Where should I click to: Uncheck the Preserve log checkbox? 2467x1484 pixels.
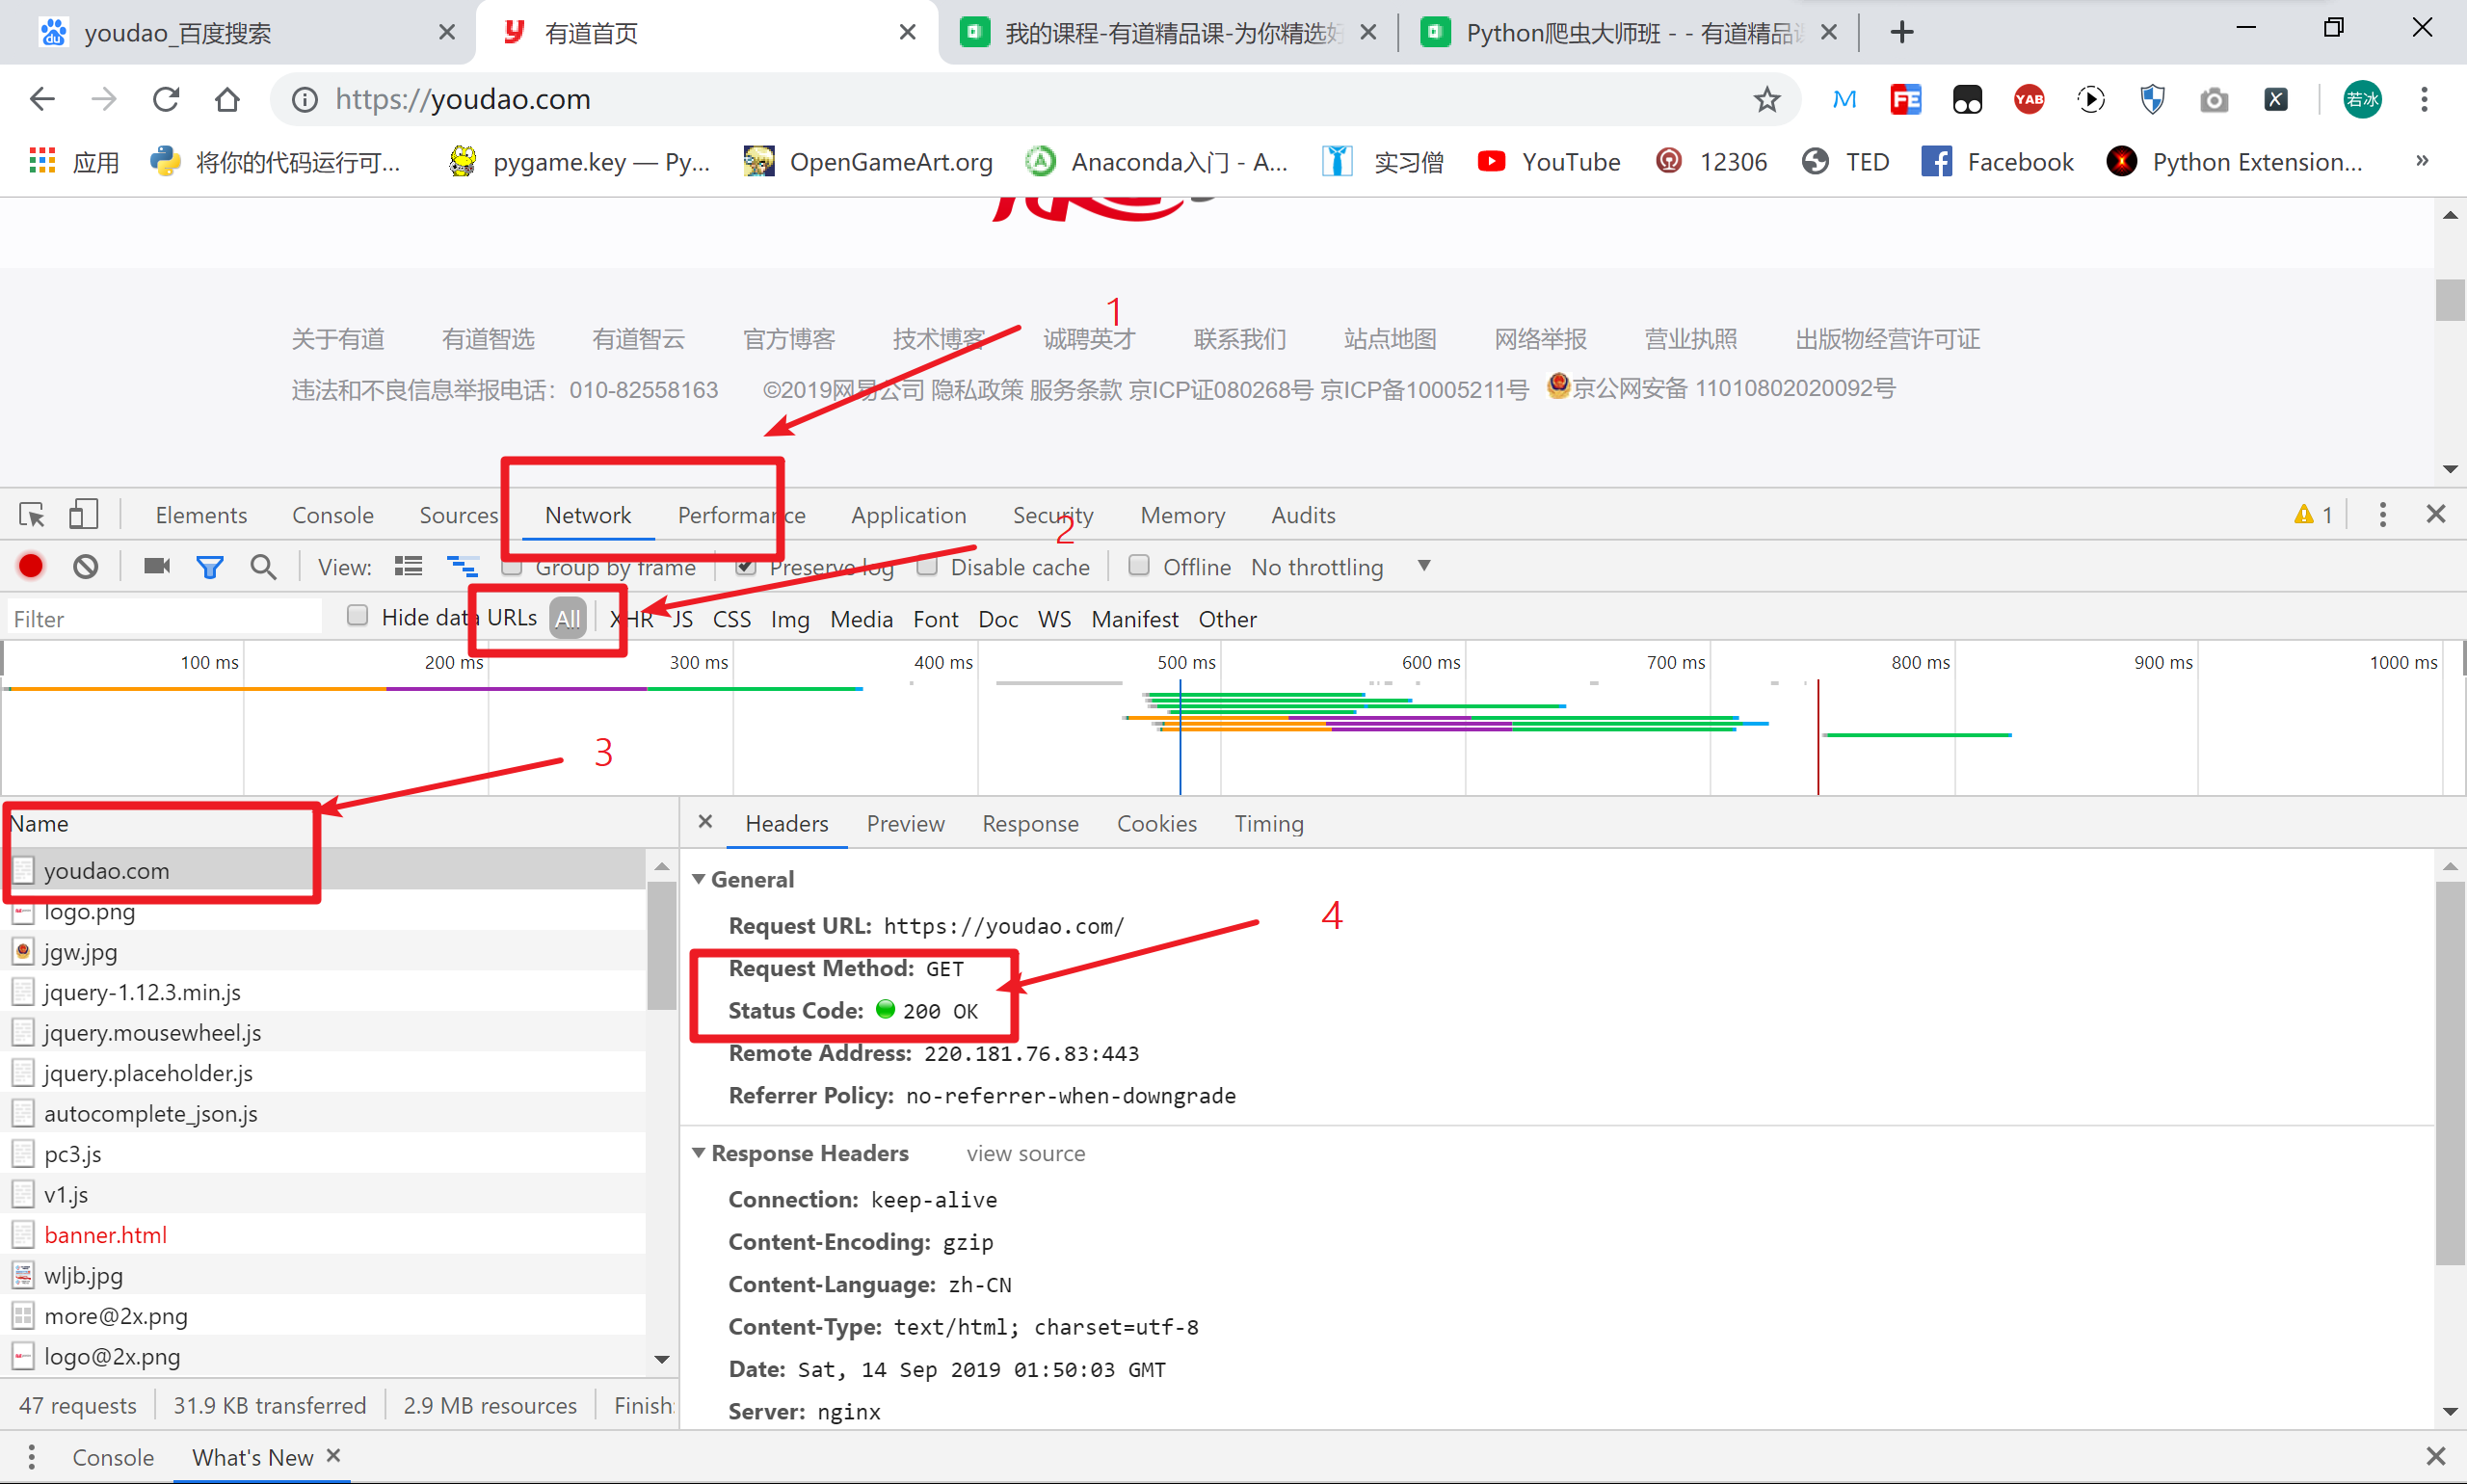[745, 567]
